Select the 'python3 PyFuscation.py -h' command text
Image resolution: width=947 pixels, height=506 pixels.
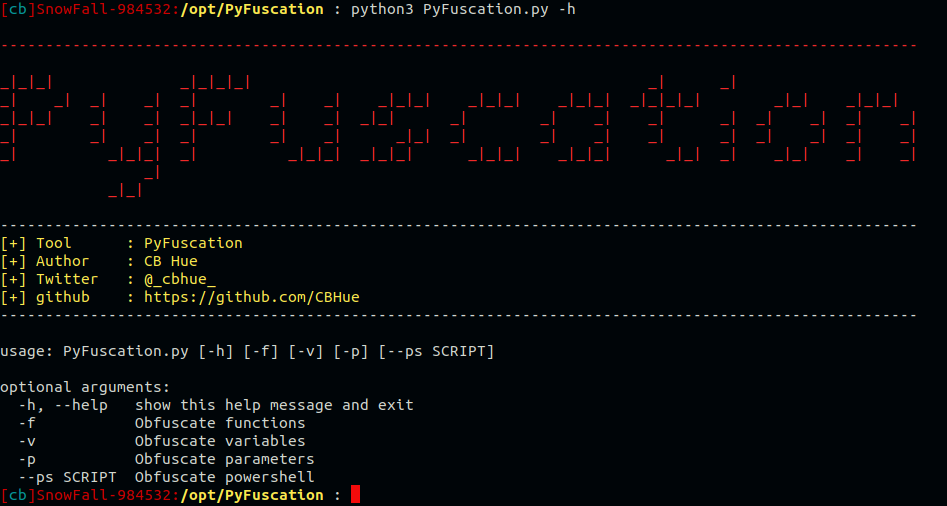click(x=463, y=9)
